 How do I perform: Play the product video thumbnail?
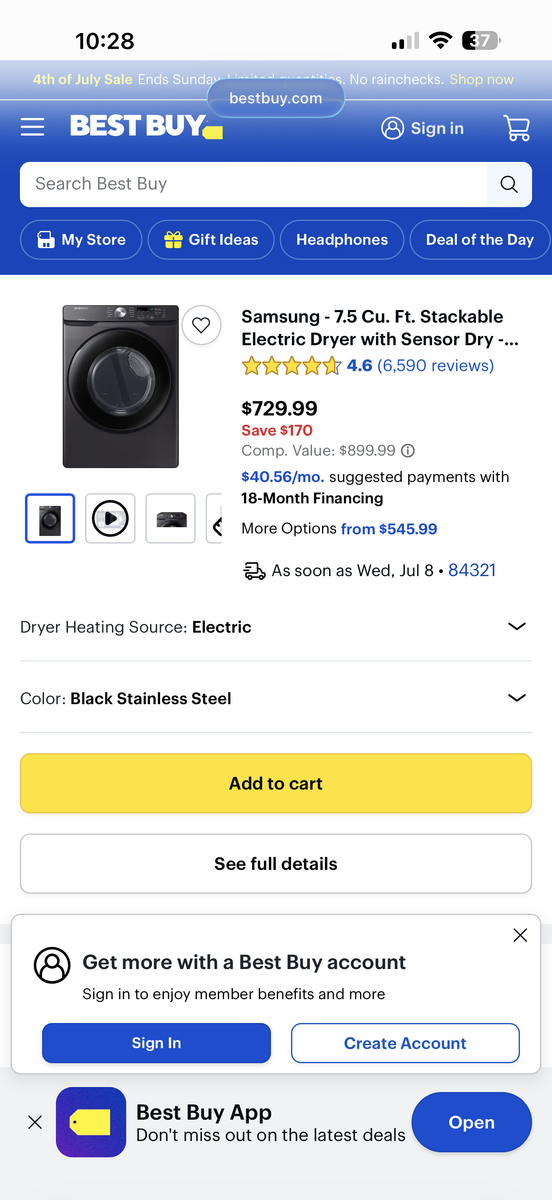coord(110,519)
